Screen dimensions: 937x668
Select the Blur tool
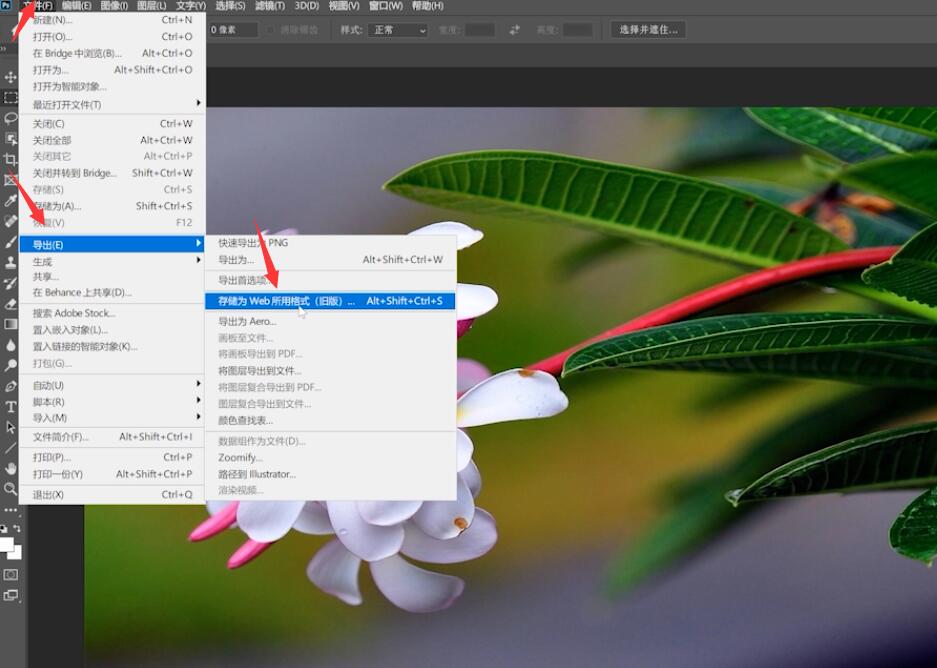pyautogui.click(x=10, y=345)
